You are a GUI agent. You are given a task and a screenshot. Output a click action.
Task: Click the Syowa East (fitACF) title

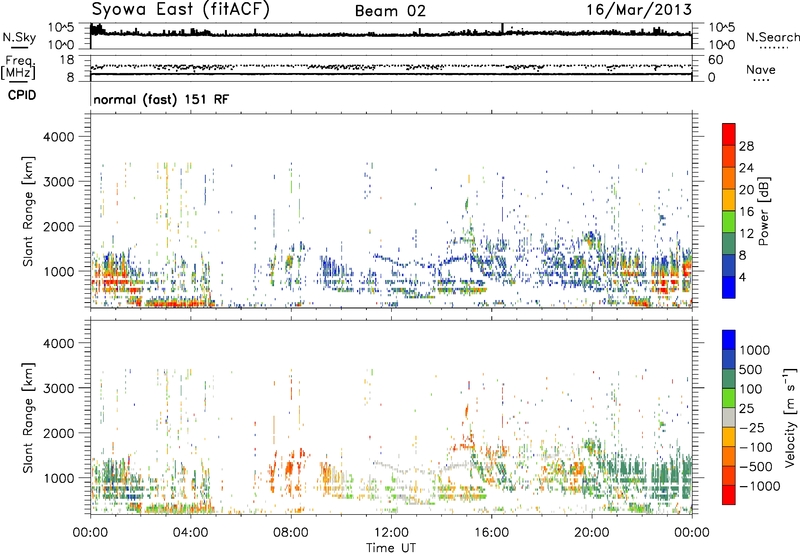click(180, 9)
